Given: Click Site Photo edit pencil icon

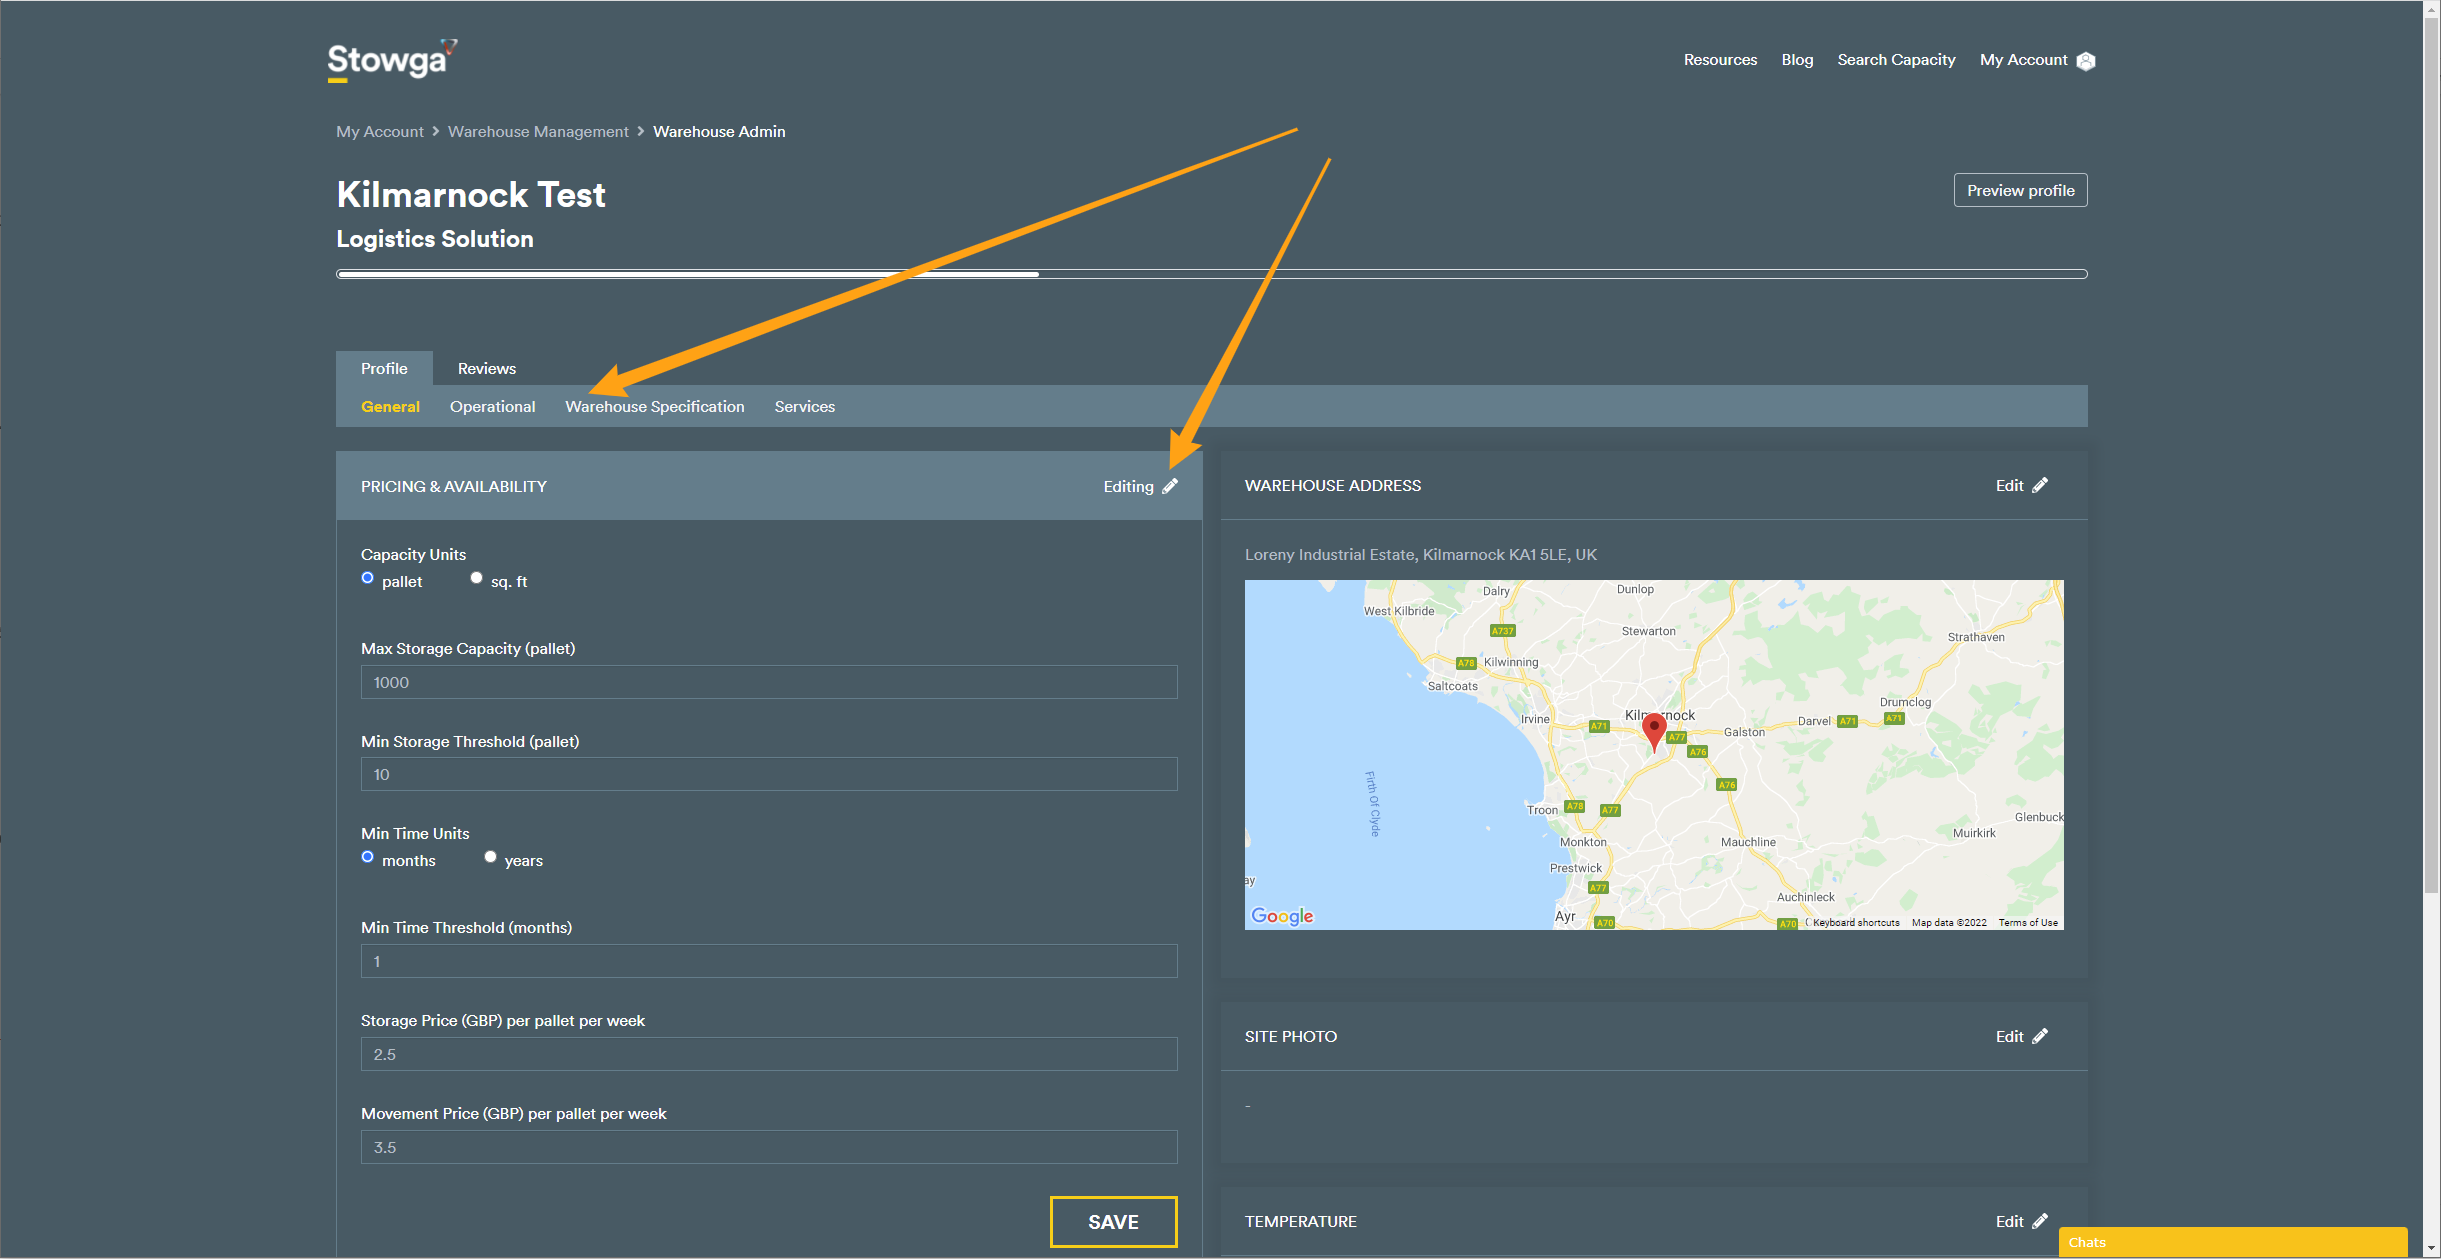Looking at the screenshot, I should point(2040,1036).
